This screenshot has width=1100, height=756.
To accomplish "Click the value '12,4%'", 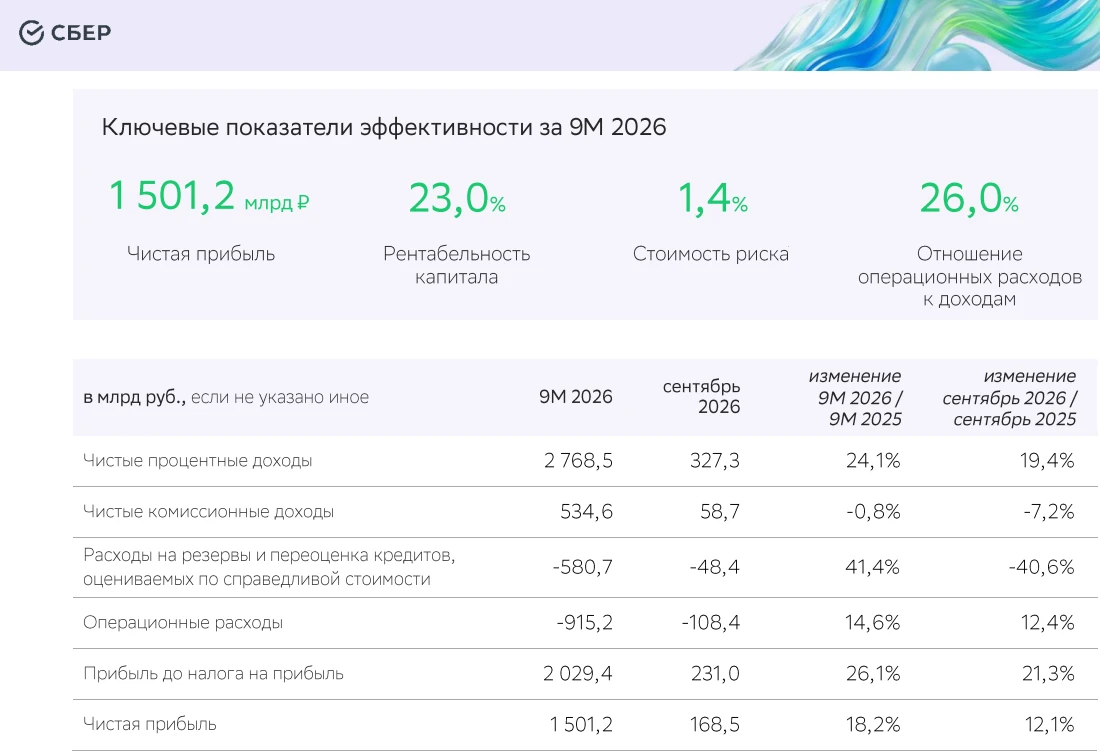I will [x=1047, y=623].
